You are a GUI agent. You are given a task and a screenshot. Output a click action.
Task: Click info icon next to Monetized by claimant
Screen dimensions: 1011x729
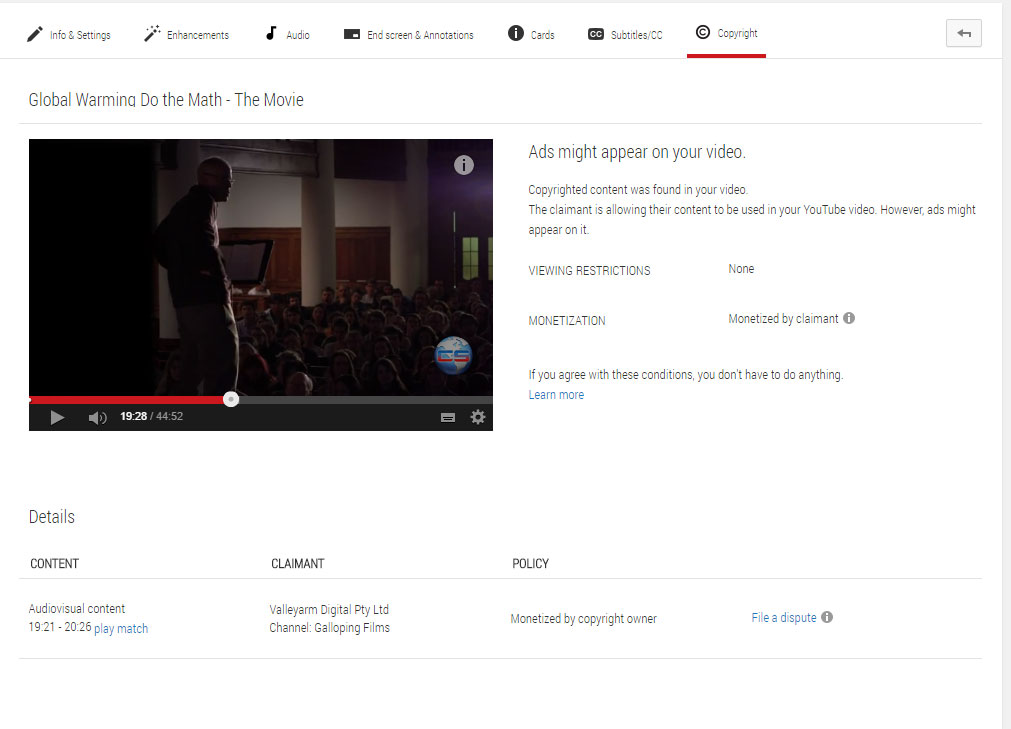(849, 319)
